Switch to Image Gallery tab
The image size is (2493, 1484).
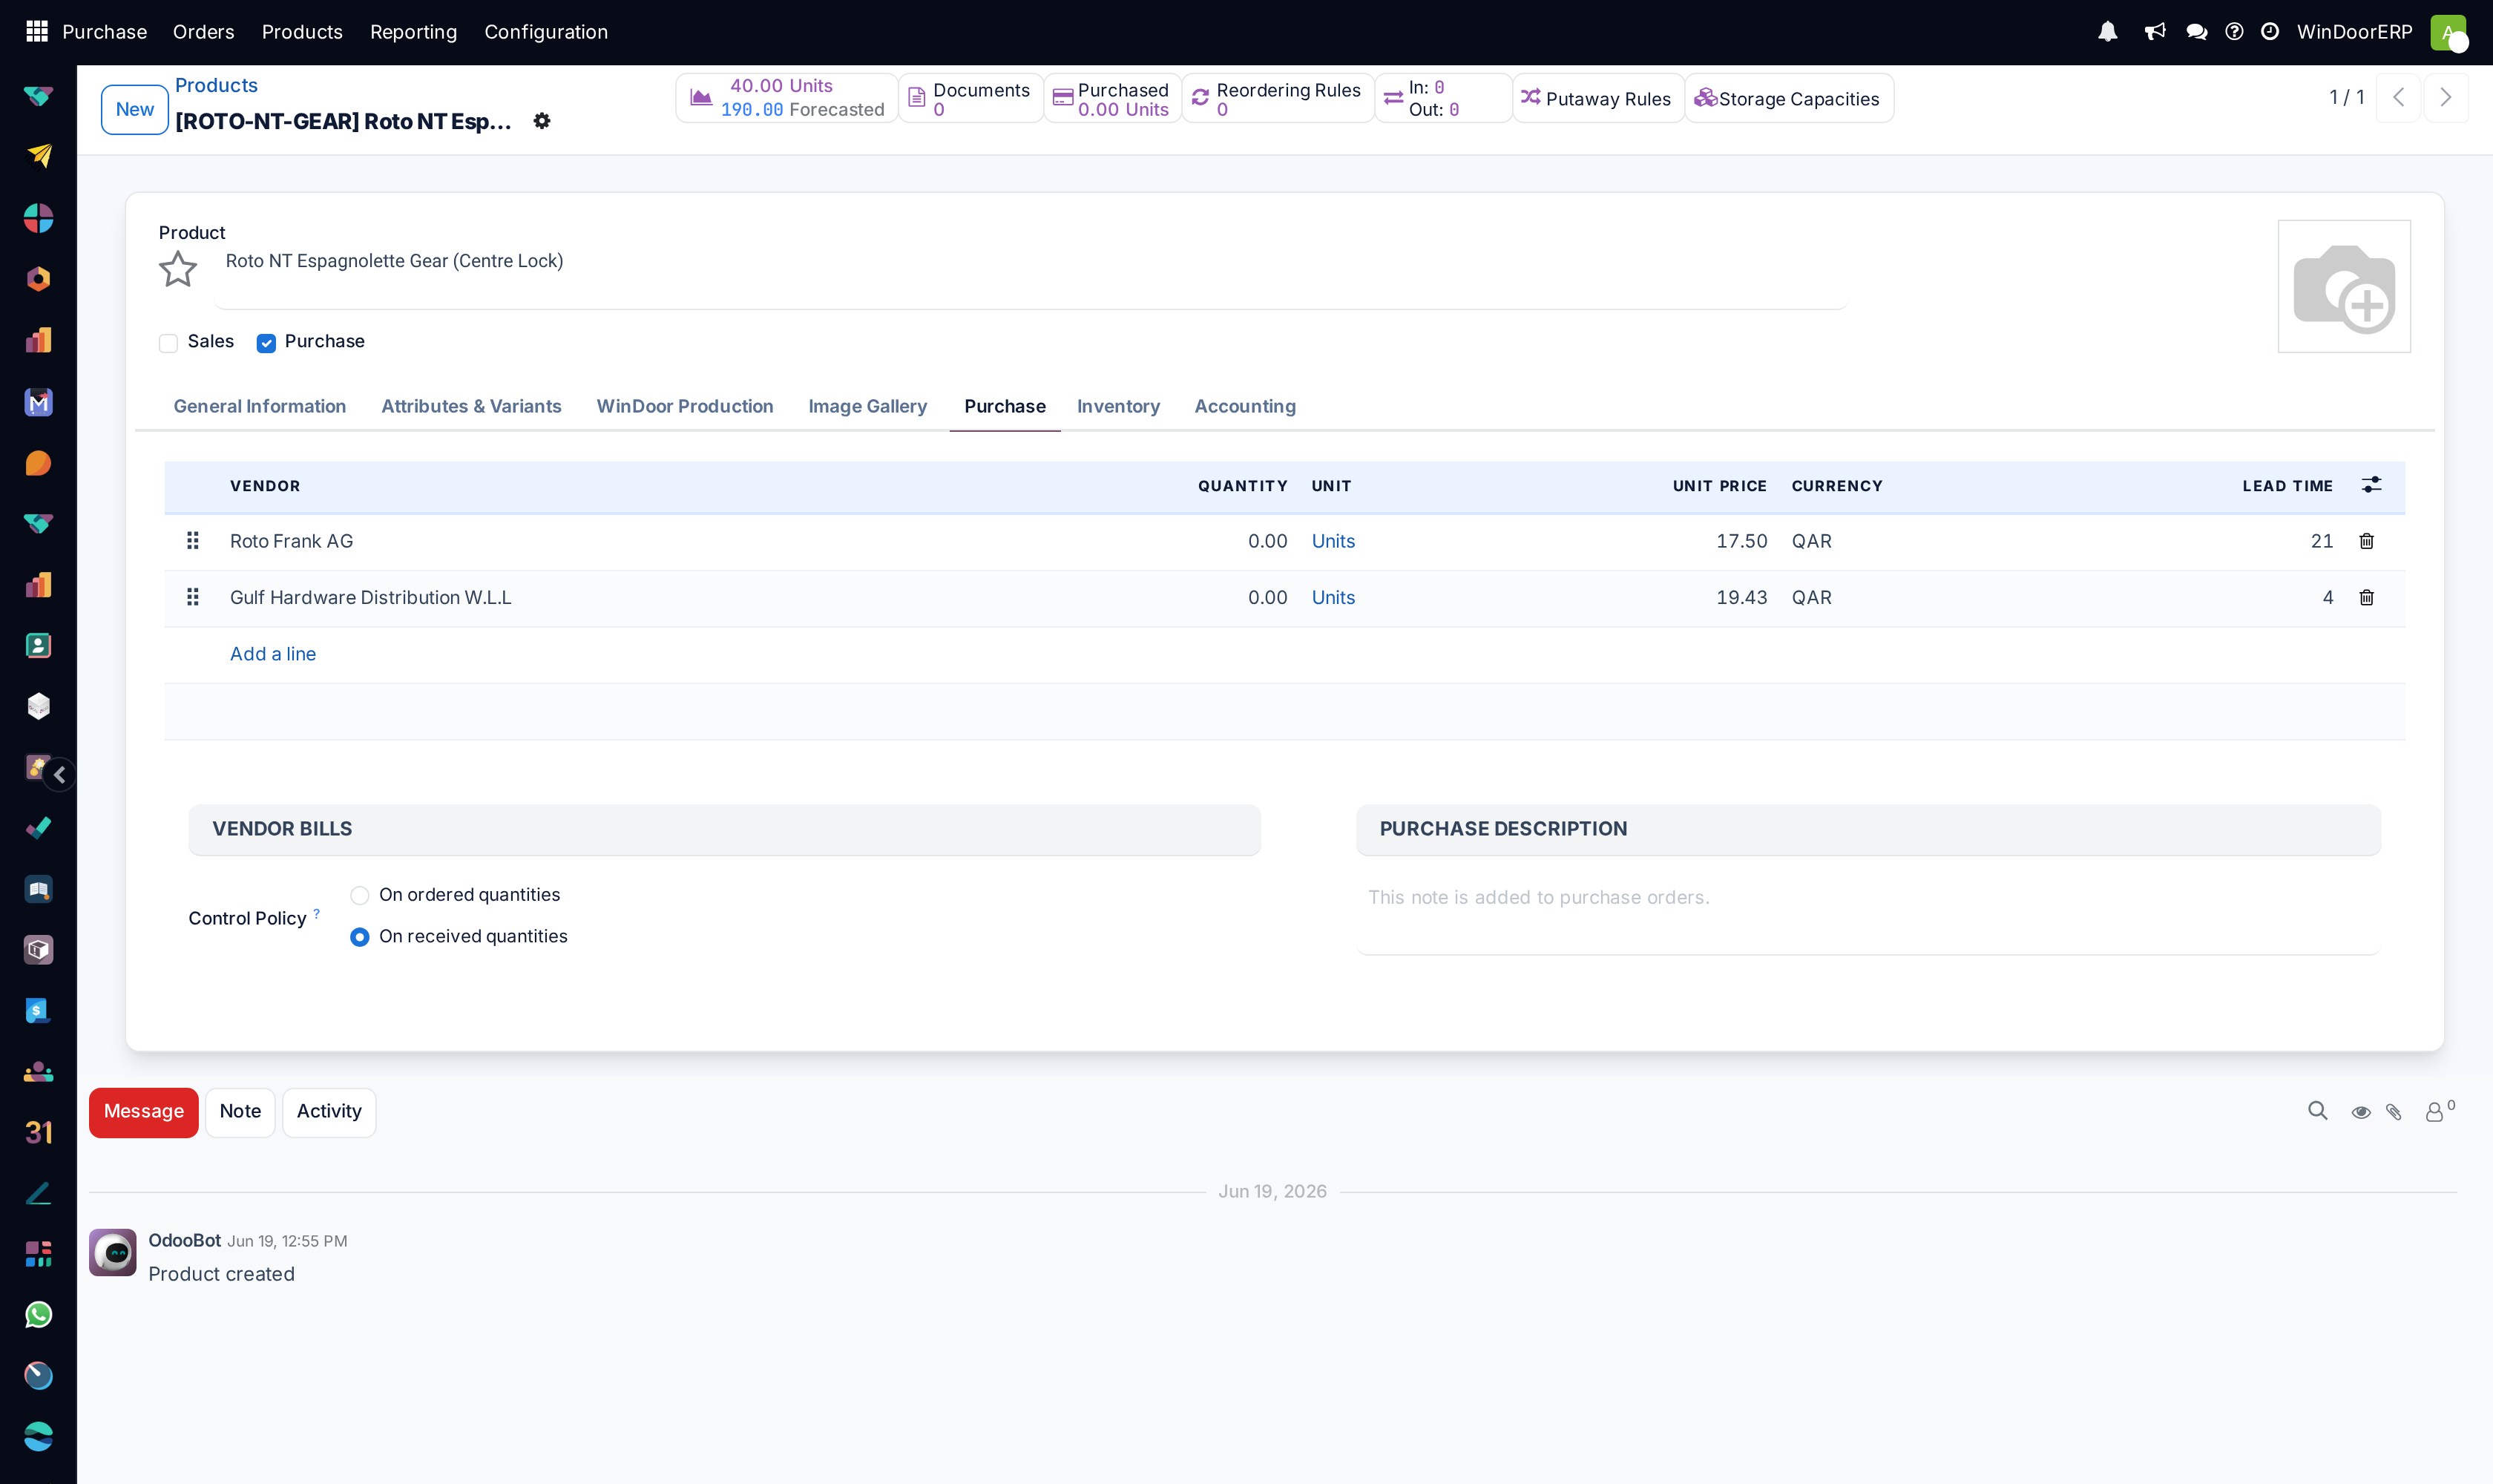pyautogui.click(x=867, y=406)
